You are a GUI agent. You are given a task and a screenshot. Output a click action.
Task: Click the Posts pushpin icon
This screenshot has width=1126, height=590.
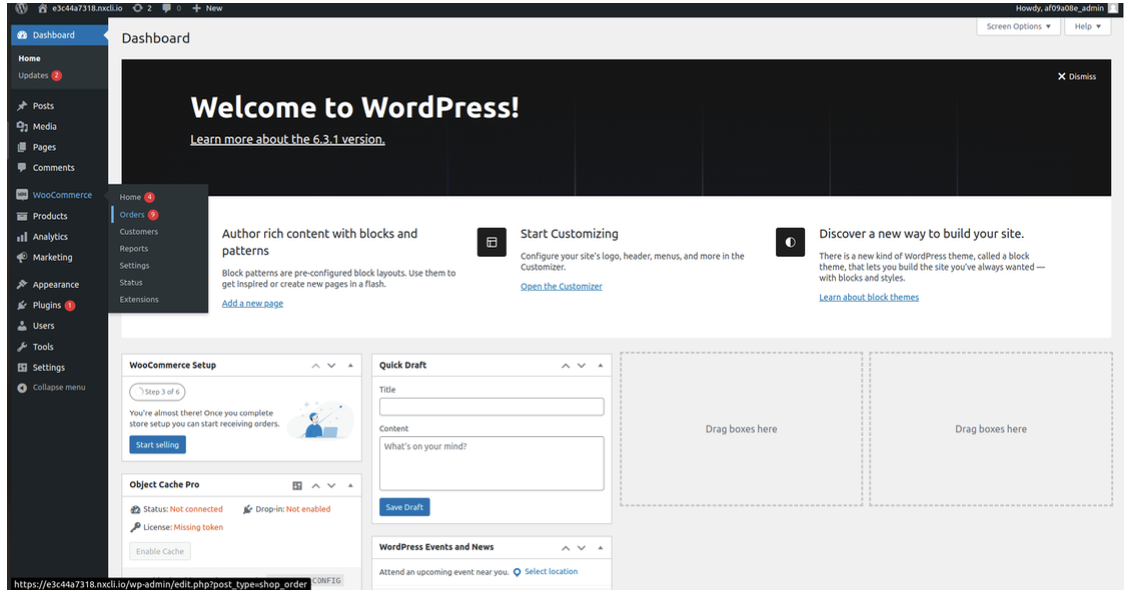click(x=22, y=106)
